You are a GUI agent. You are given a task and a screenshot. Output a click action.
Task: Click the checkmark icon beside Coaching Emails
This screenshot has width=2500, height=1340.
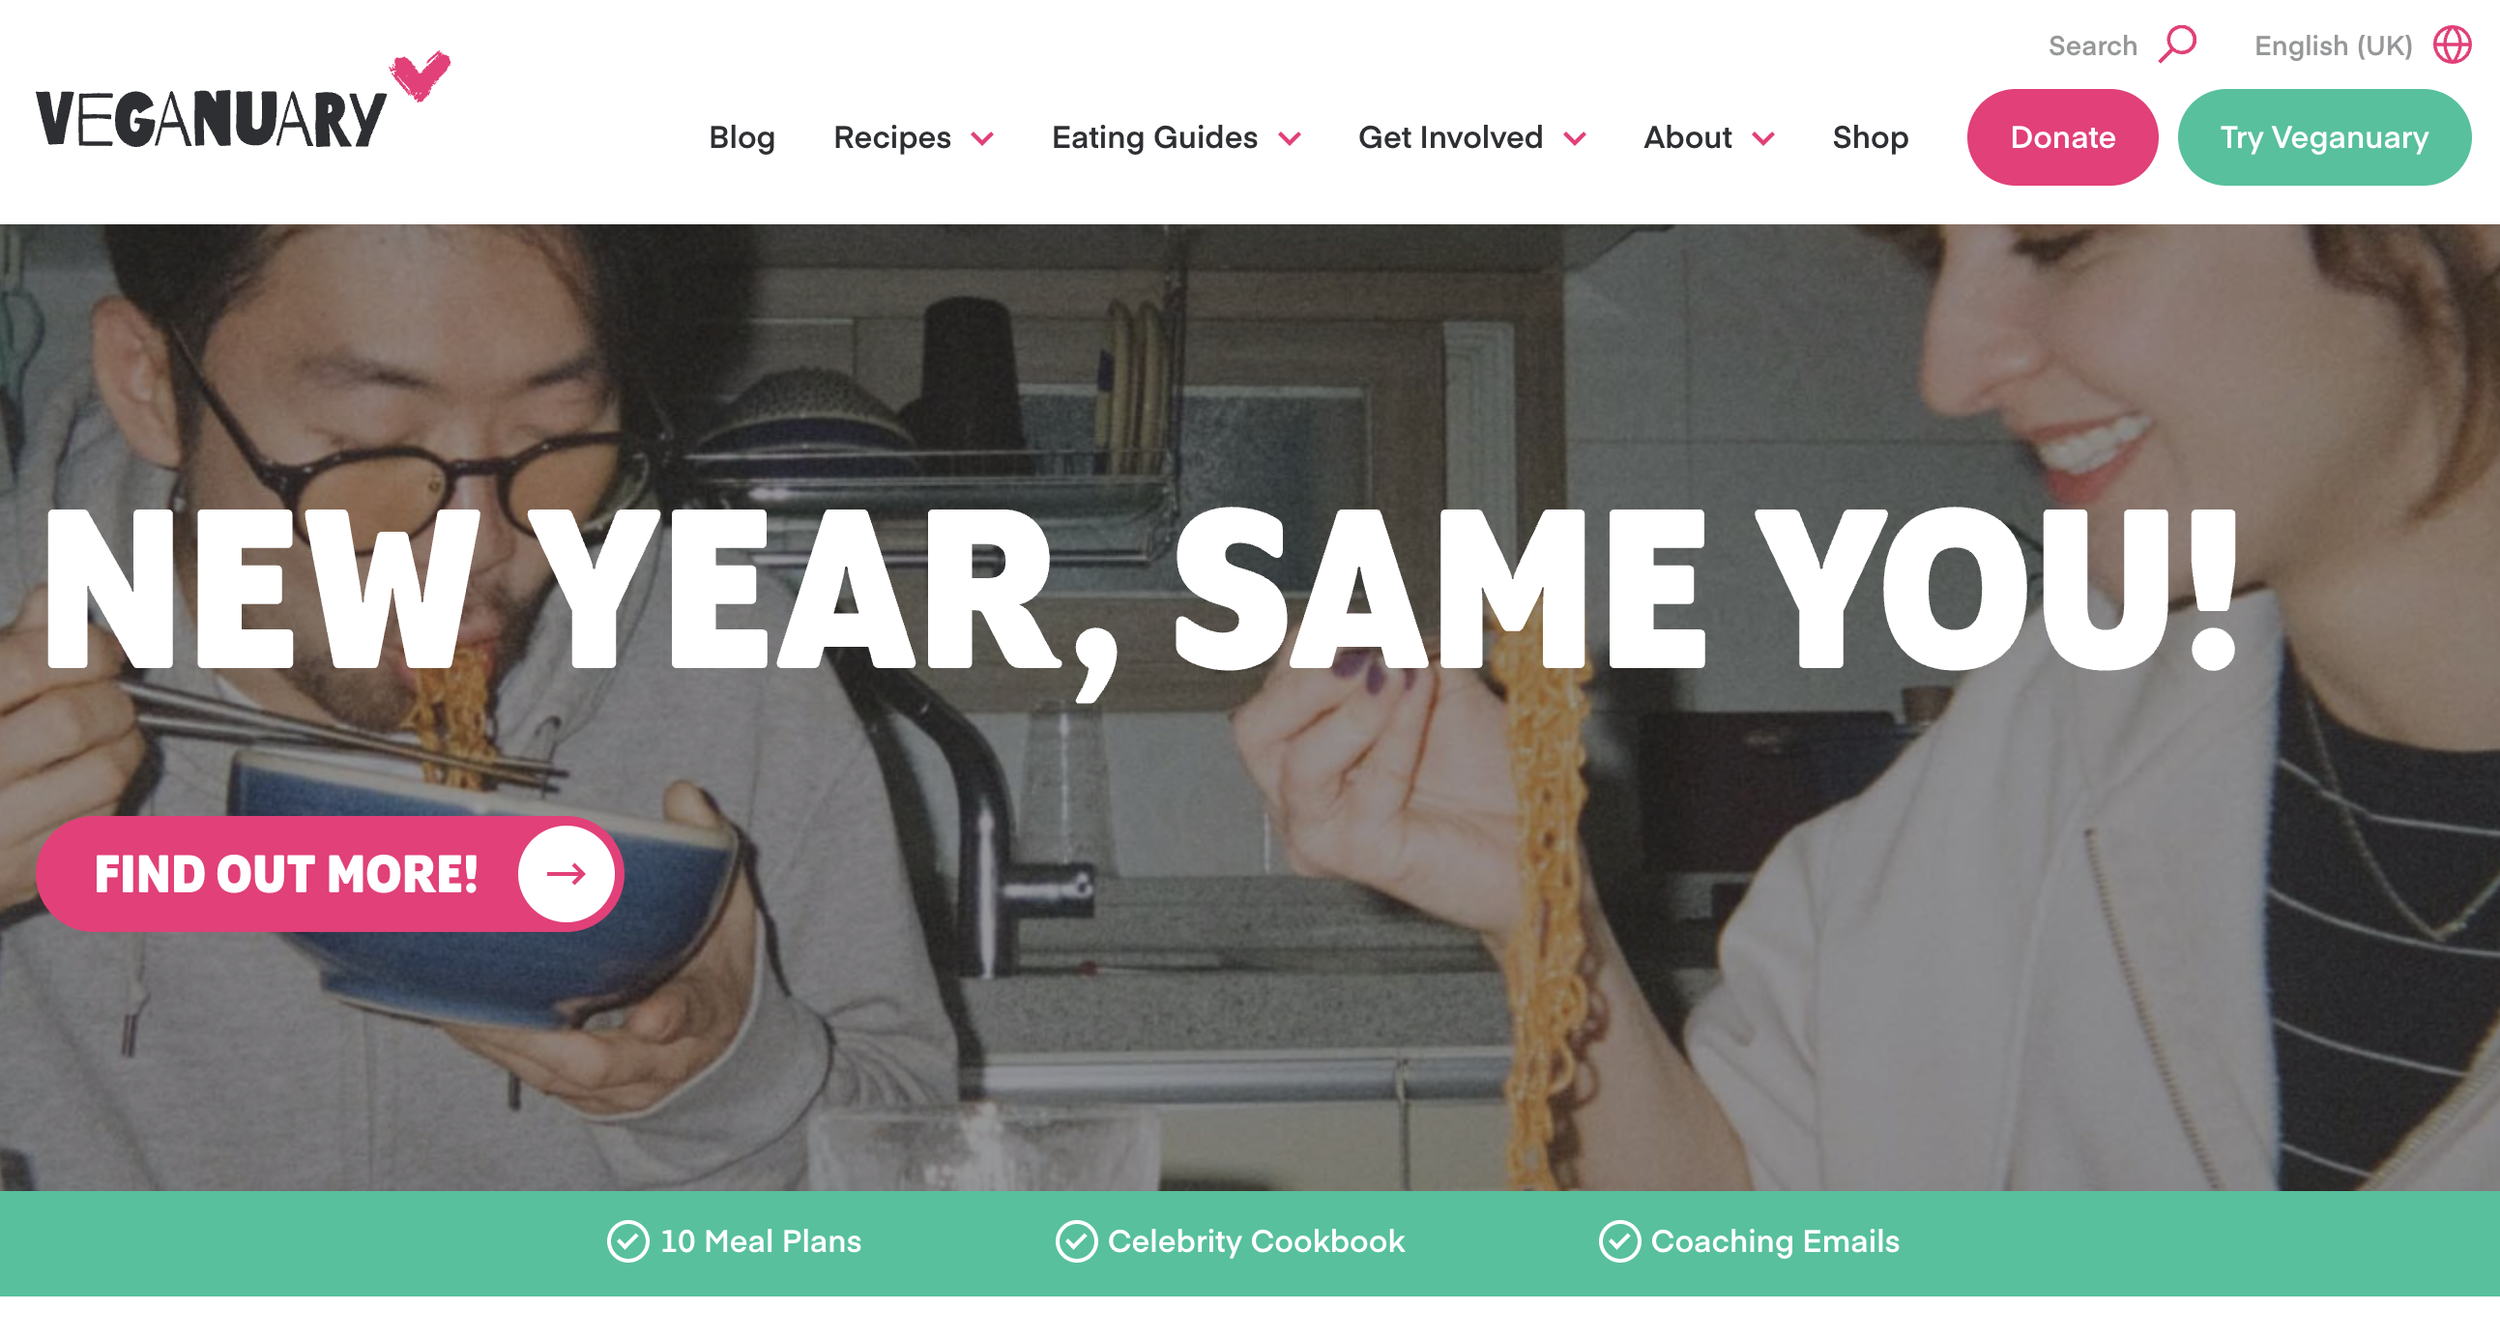point(1619,1242)
